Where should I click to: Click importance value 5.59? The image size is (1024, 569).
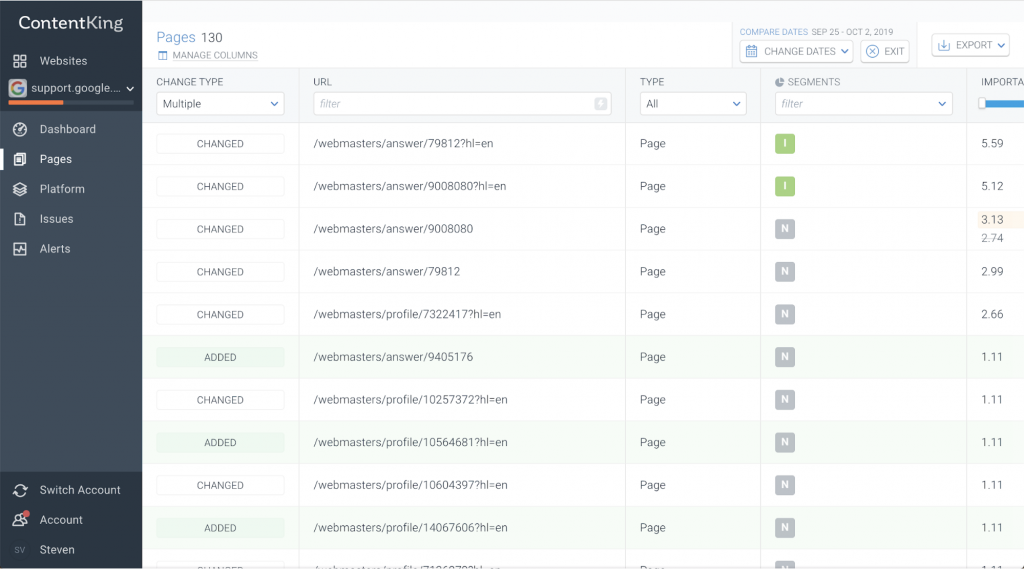click(992, 144)
